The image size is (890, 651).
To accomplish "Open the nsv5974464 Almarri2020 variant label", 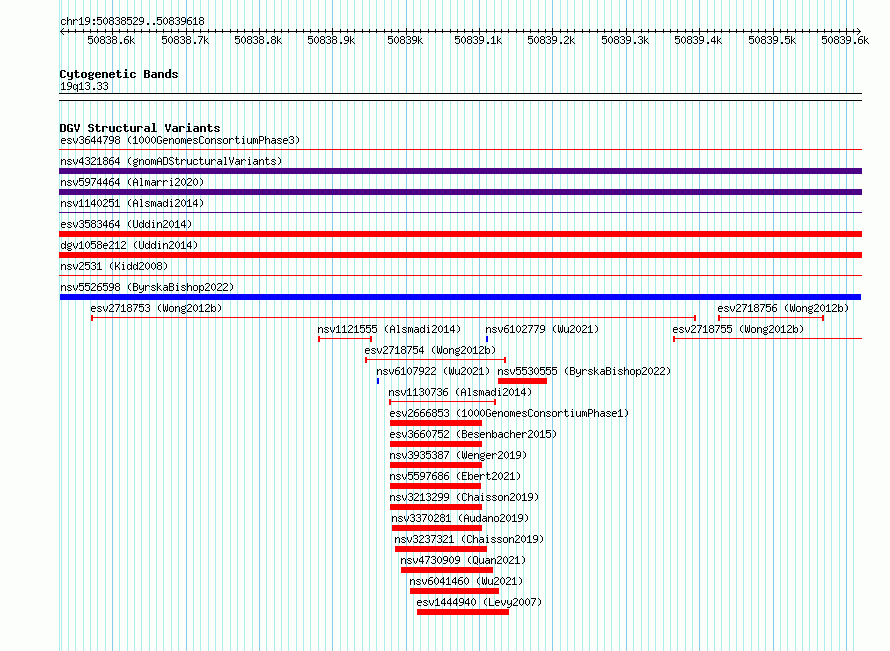I will (x=132, y=182).
